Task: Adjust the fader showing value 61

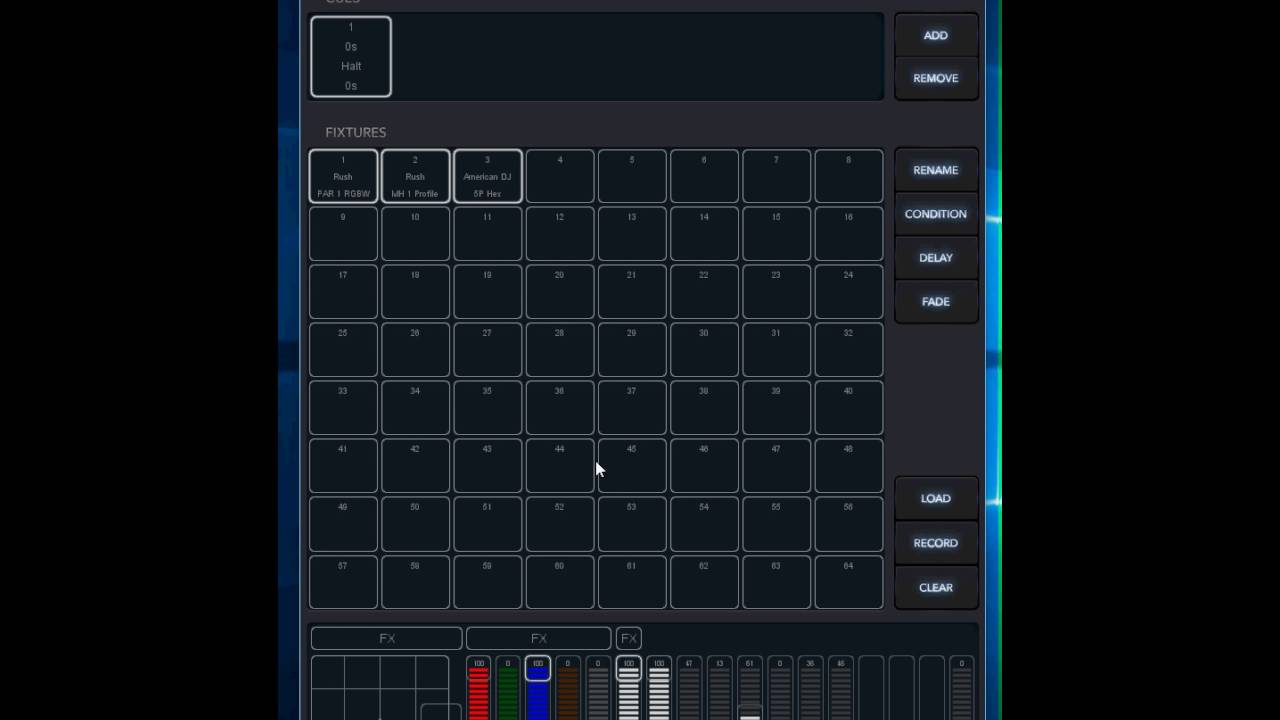Action: pos(750,689)
